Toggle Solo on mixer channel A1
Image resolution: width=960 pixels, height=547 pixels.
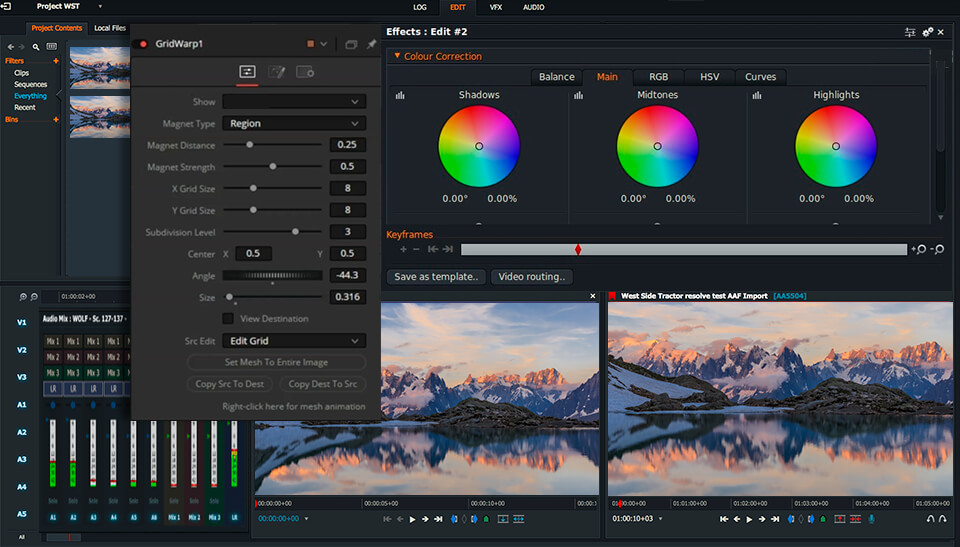click(x=53, y=501)
